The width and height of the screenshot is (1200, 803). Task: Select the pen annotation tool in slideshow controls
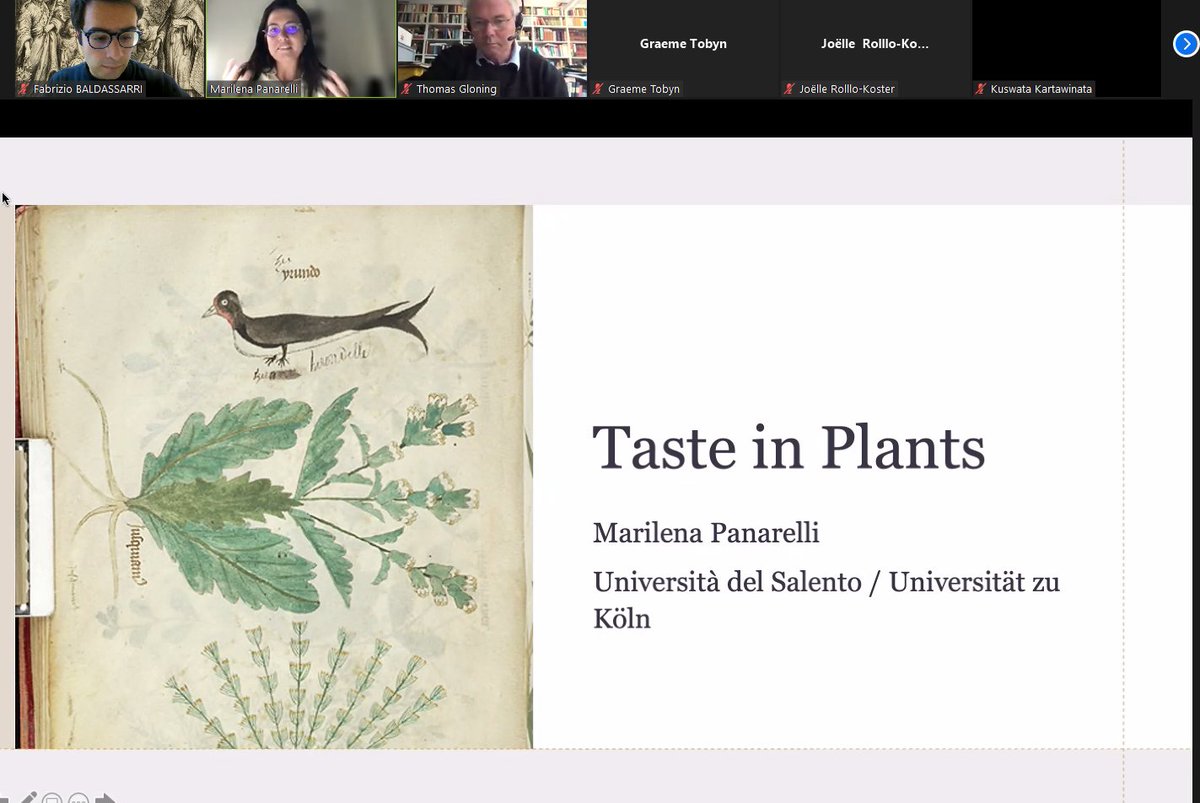click(28, 797)
